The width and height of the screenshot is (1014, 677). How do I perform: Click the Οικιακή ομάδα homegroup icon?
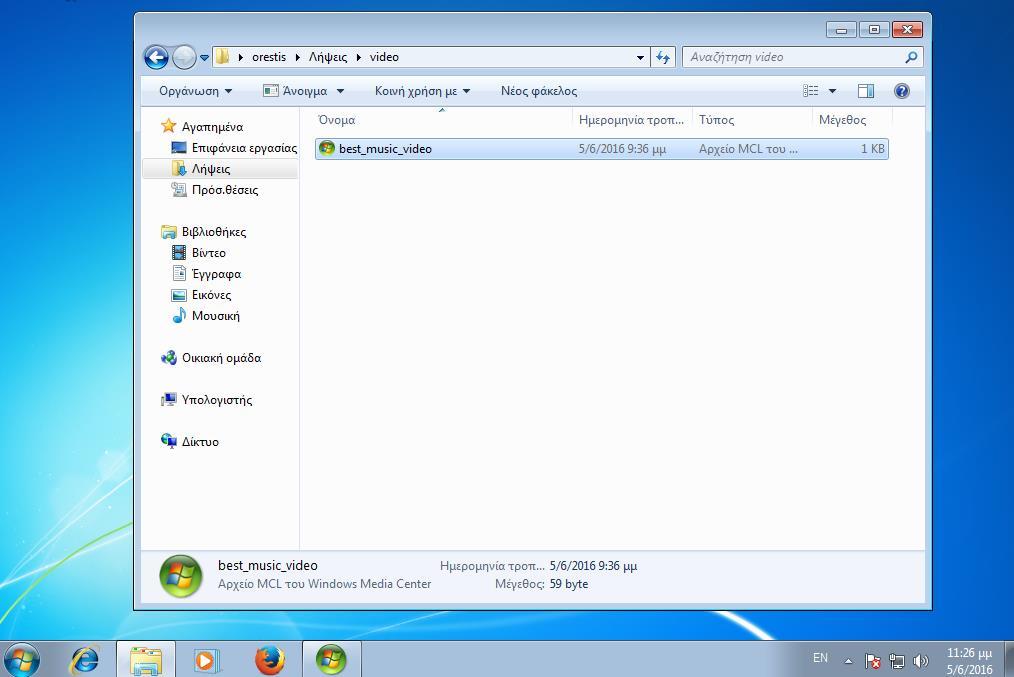[169, 358]
